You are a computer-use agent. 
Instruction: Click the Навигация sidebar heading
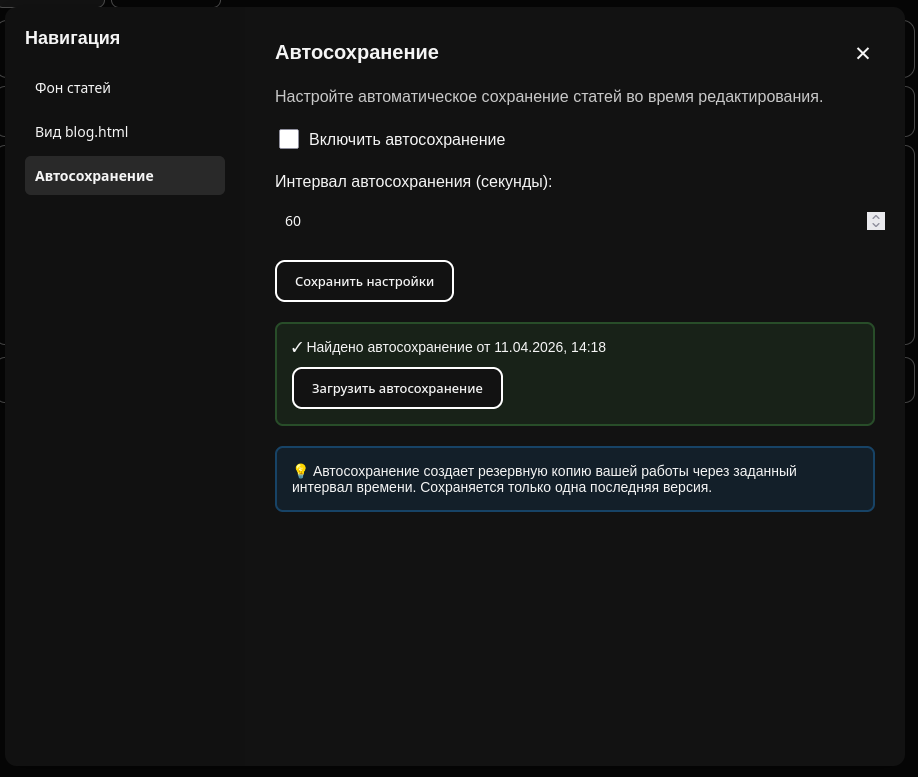click(x=72, y=38)
